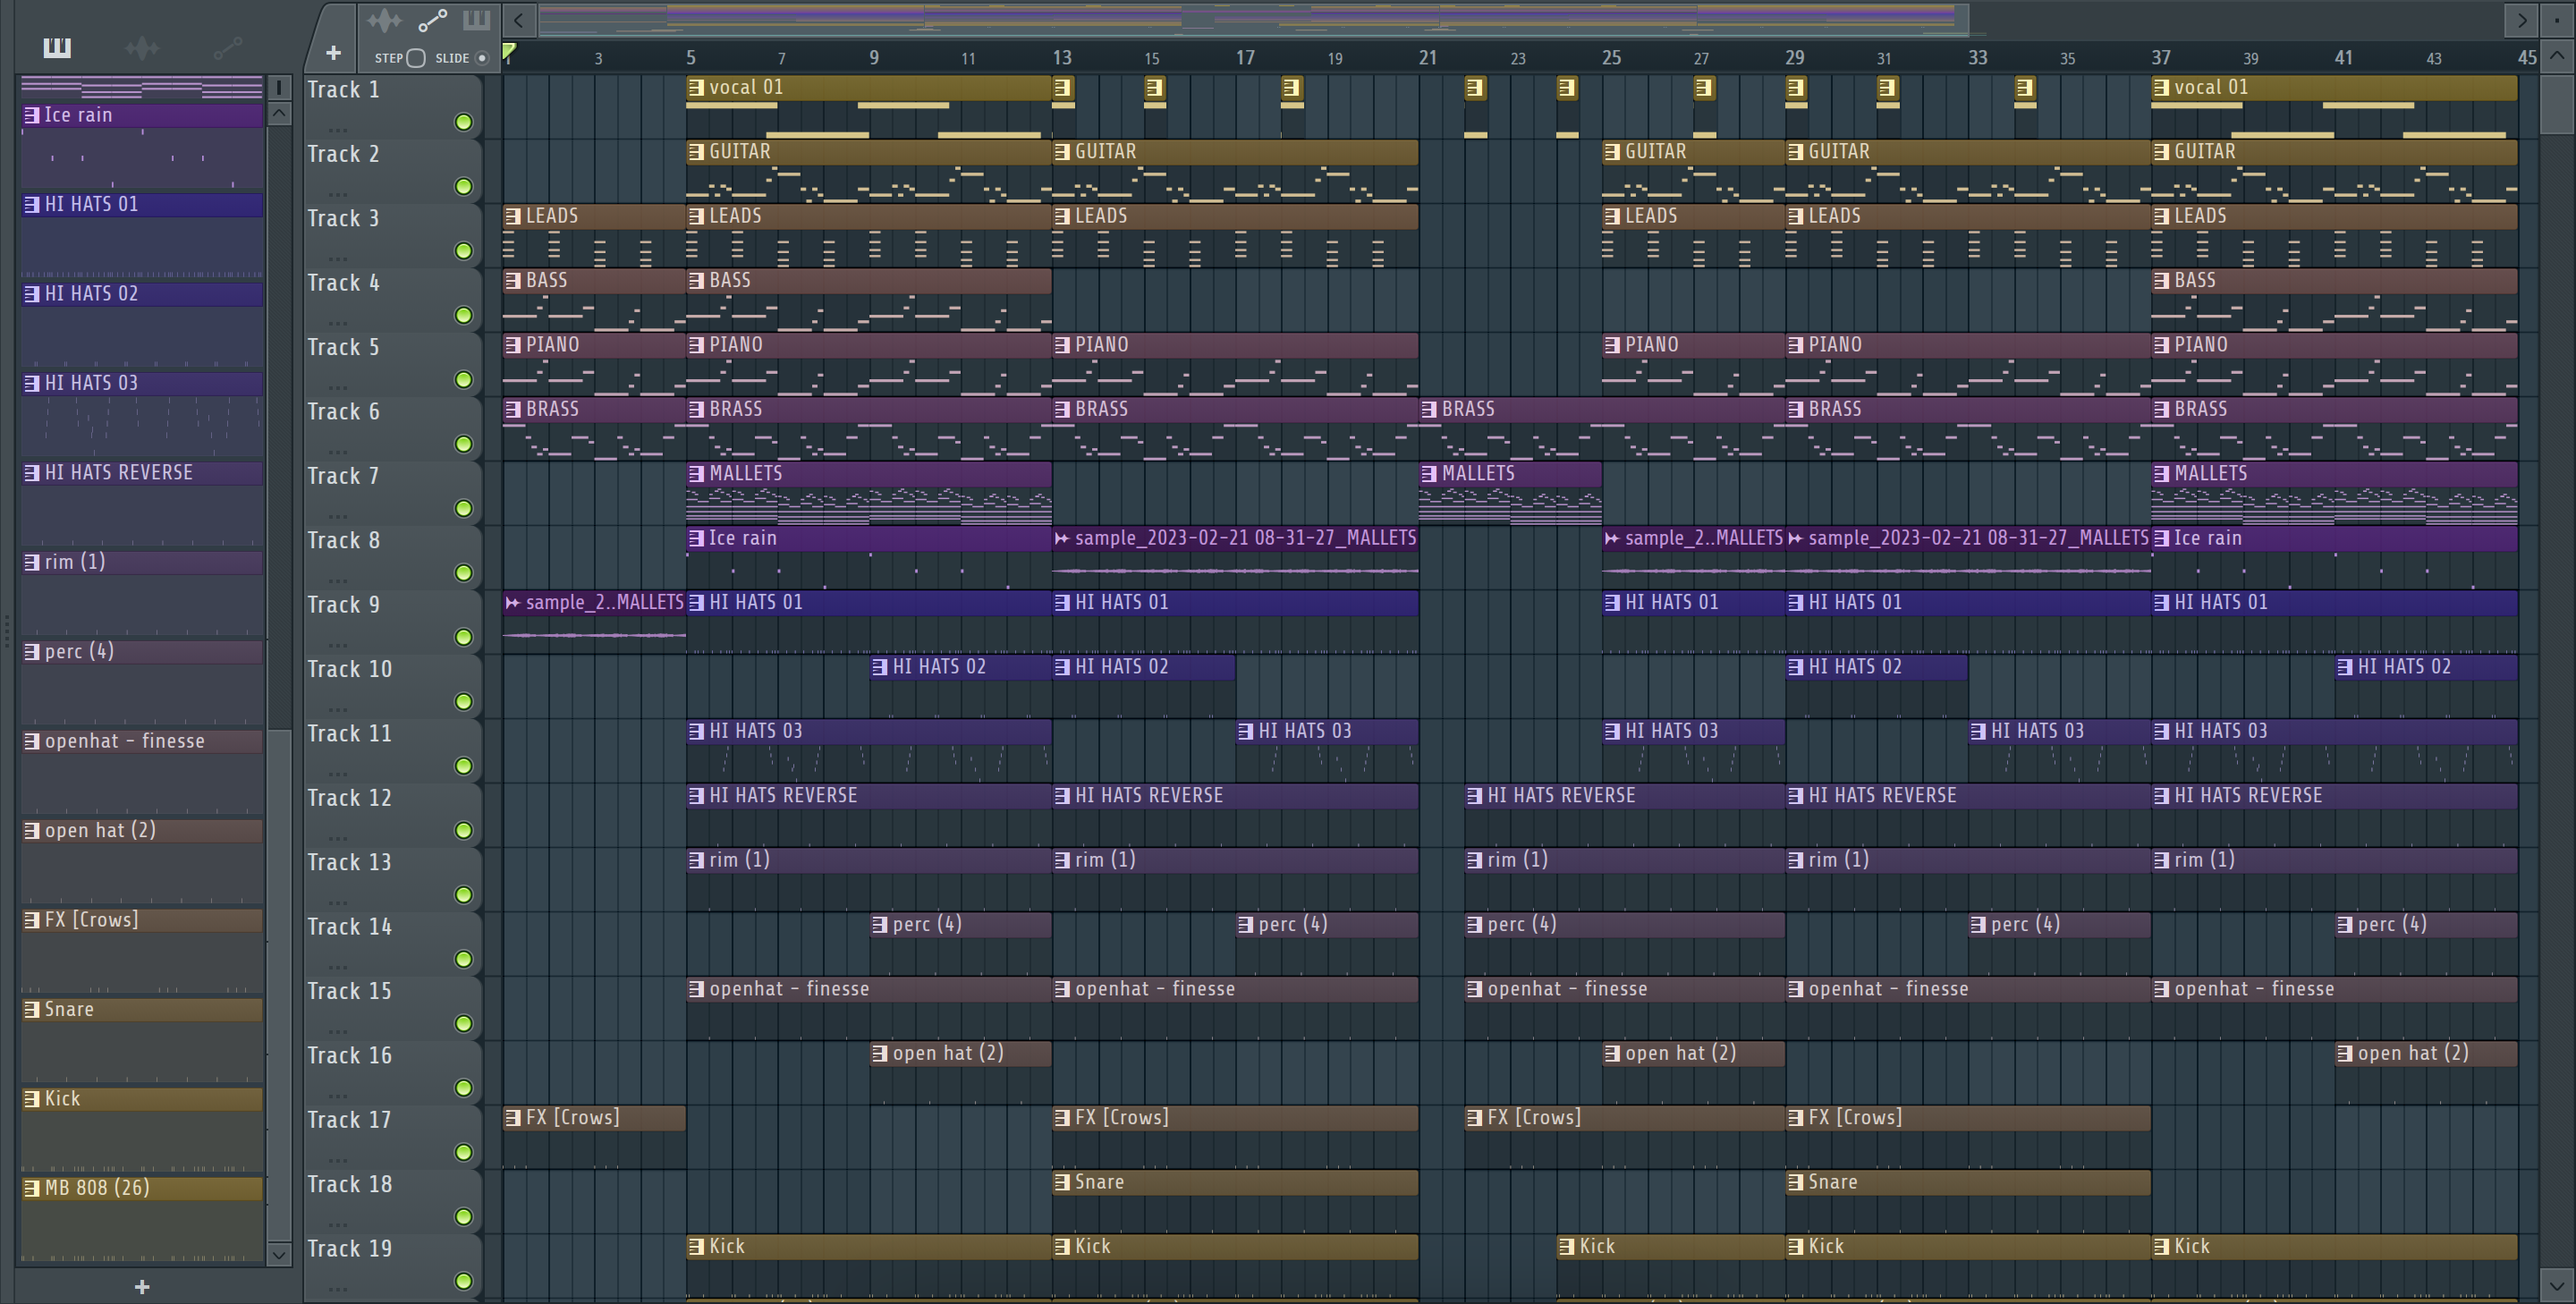Viewport: 2576px width, 1304px height.
Task: Open the MALLETS clip menu icon at bar 21
Action: (1429, 474)
